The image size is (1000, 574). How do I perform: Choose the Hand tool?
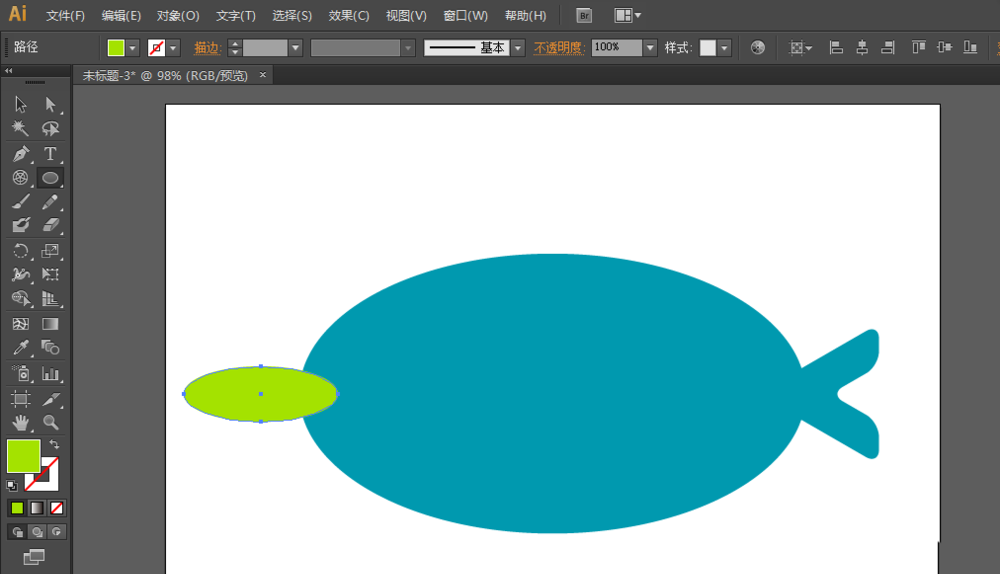coord(21,423)
